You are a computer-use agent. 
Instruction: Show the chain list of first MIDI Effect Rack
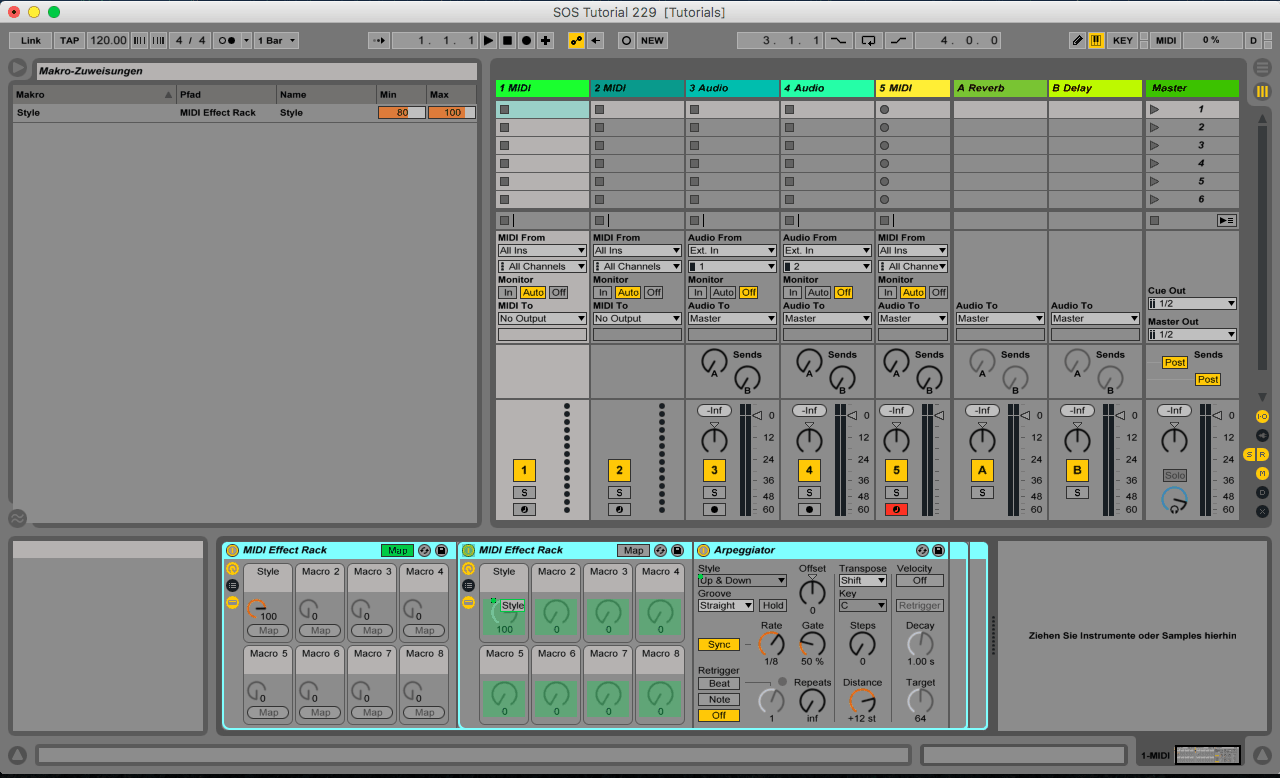pos(232,586)
